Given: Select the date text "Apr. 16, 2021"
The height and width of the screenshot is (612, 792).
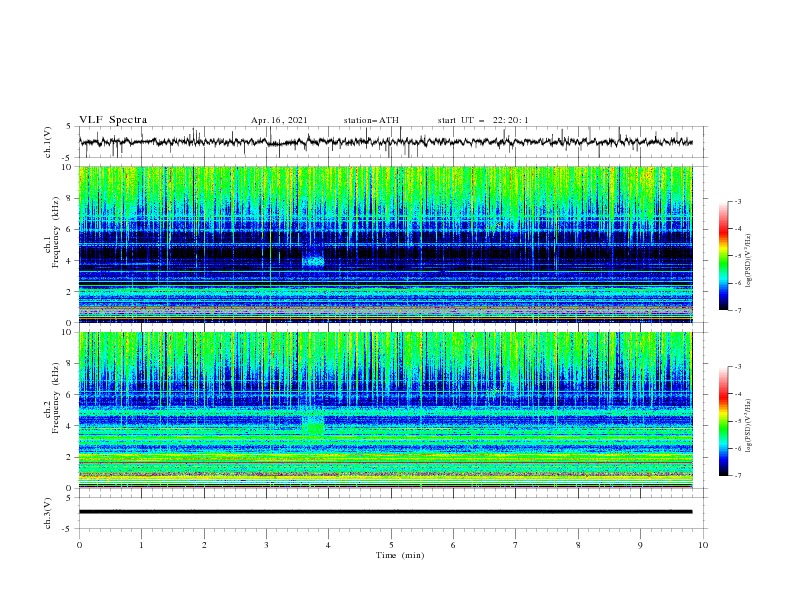Looking at the screenshot, I should [x=279, y=120].
